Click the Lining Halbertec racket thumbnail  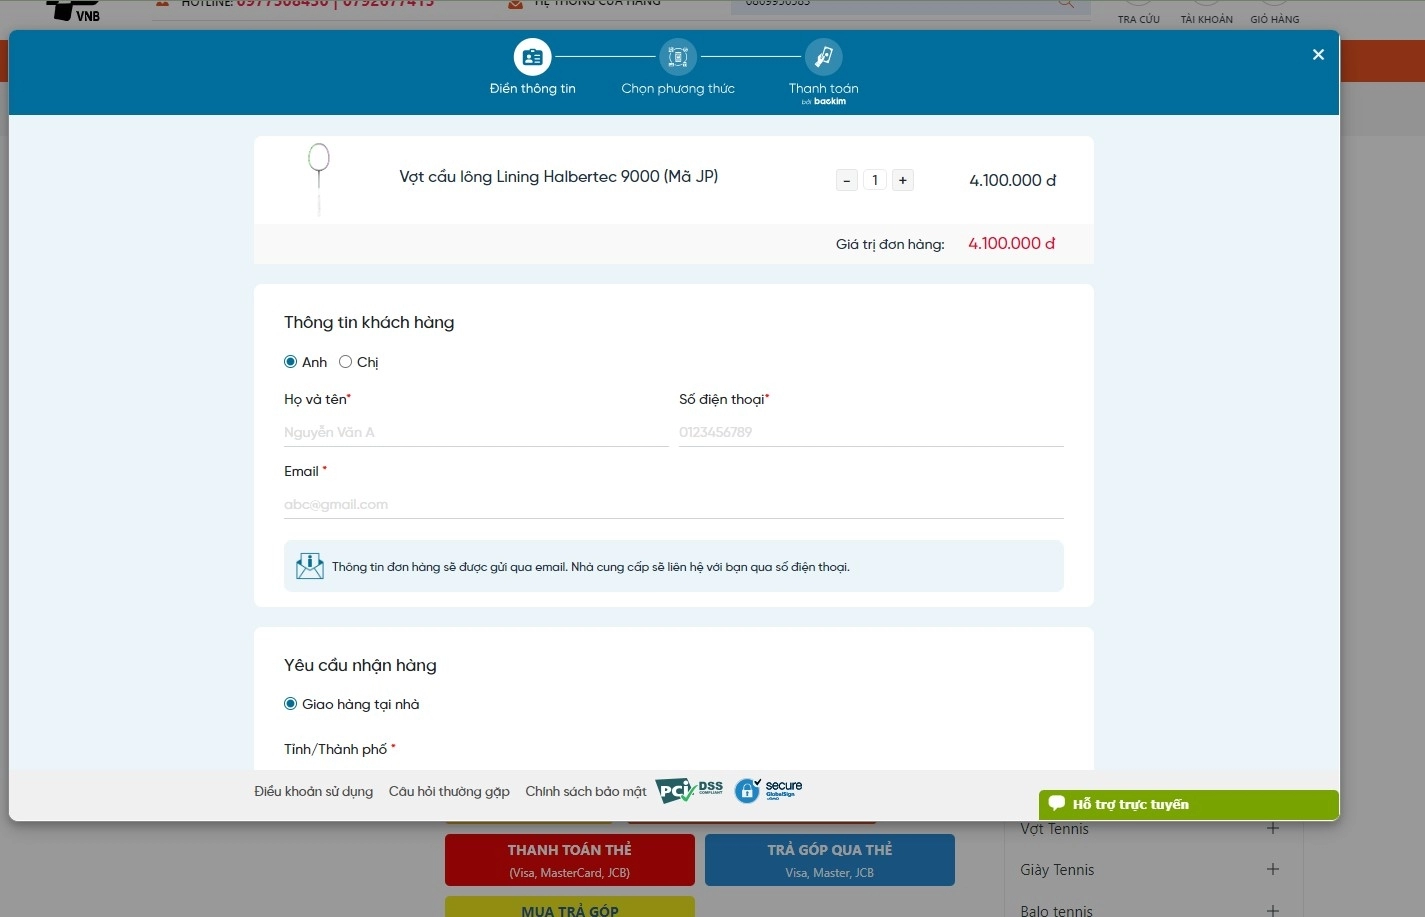pyautogui.click(x=319, y=180)
